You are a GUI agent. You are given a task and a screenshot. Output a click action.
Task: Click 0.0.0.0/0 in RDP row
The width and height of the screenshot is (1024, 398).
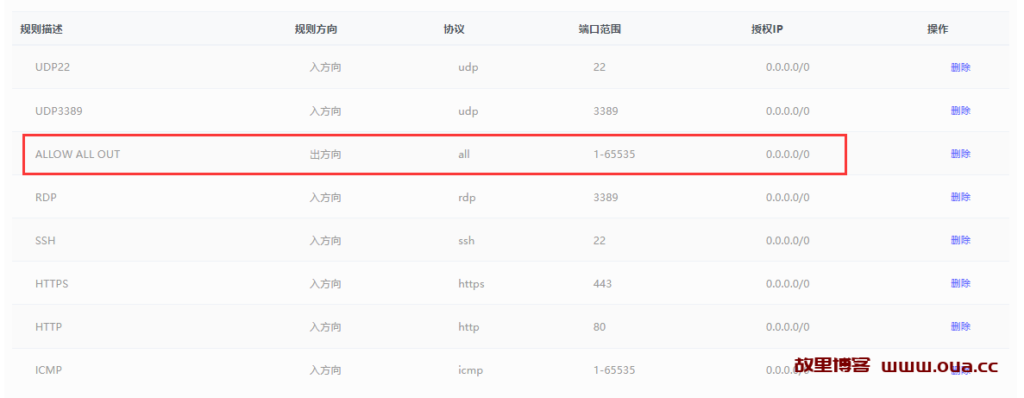tap(788, 197)
